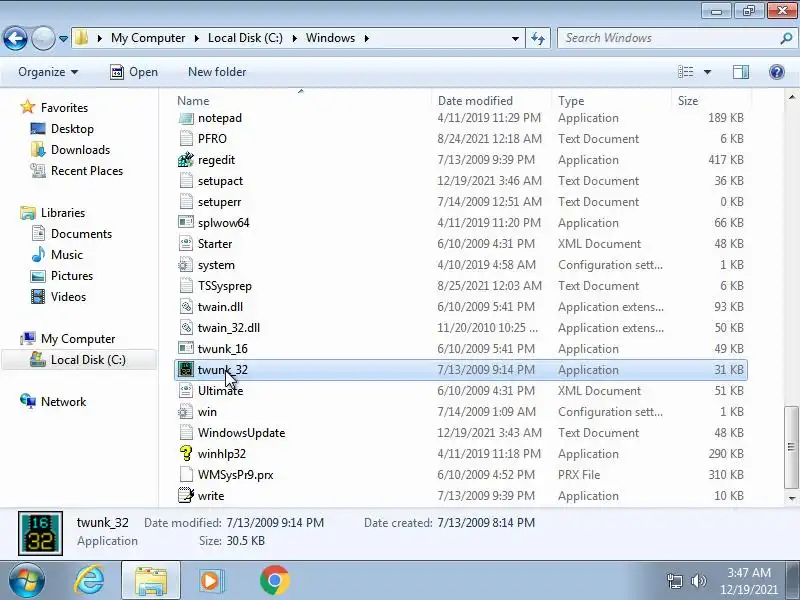800x600 pixels.
Task: Click the scrollbar up arrow
Action: point(791,97)
